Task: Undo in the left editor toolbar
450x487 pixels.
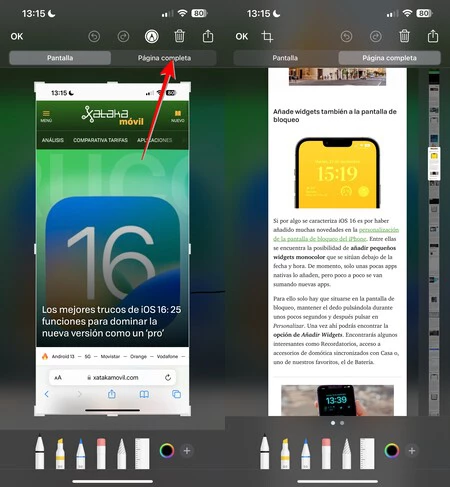Action: tap(94, 36)
